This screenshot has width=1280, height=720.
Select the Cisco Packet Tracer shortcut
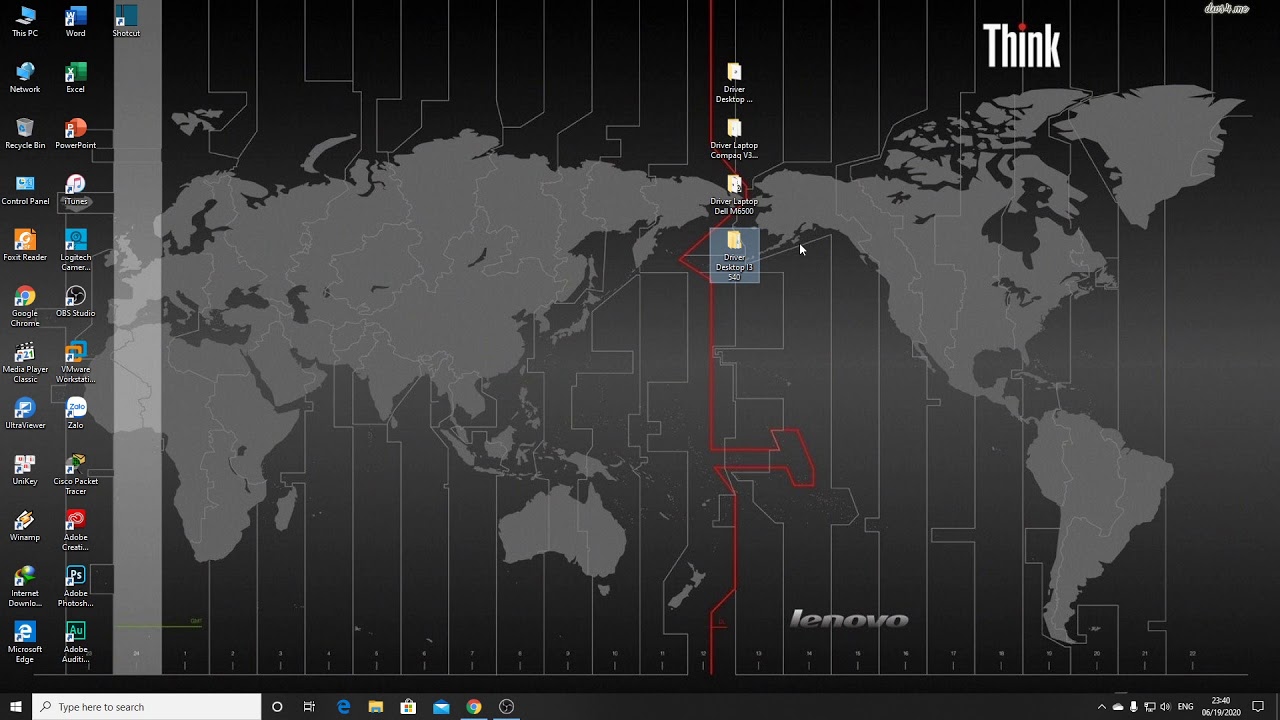[75, 474]
